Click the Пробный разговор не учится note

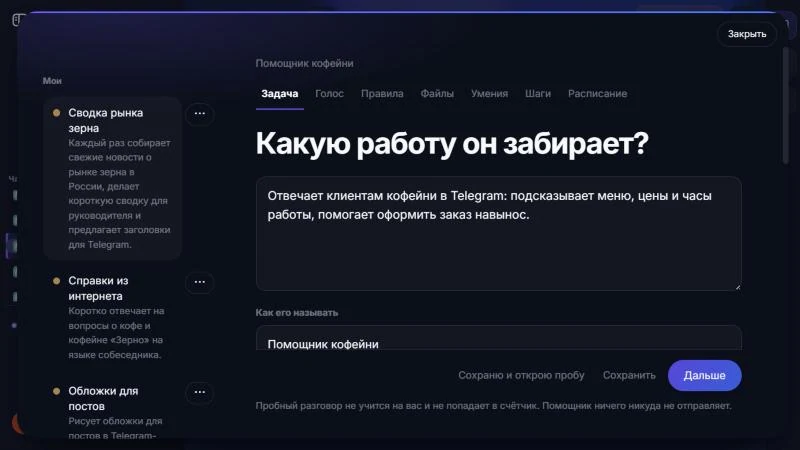(x=493, y=406)
